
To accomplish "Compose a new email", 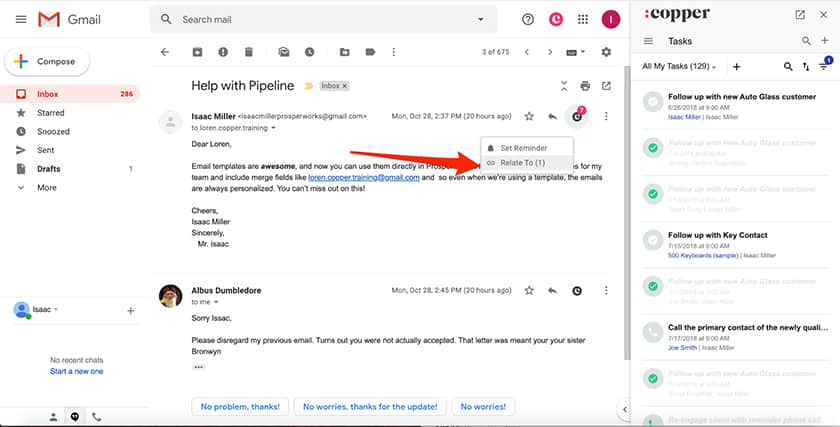I will 47,62.
